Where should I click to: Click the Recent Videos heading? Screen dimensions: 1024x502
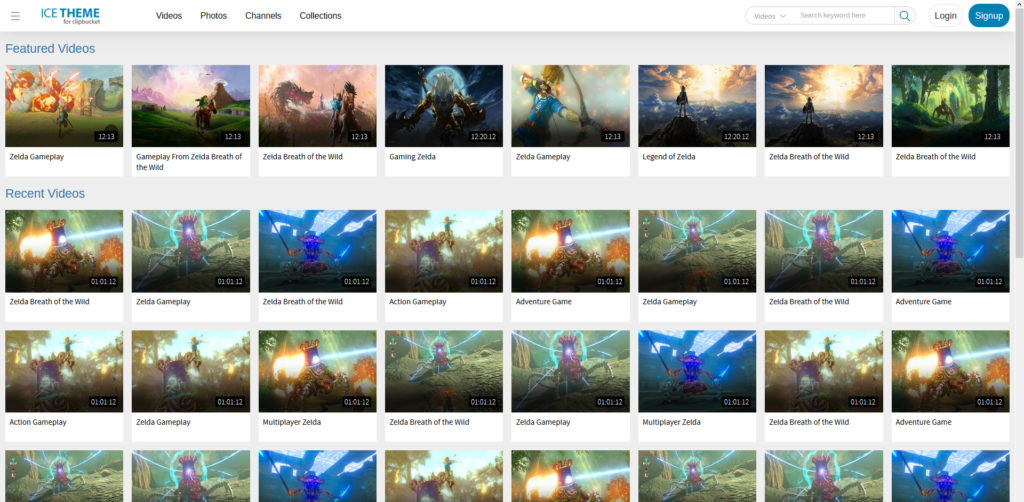45,193
